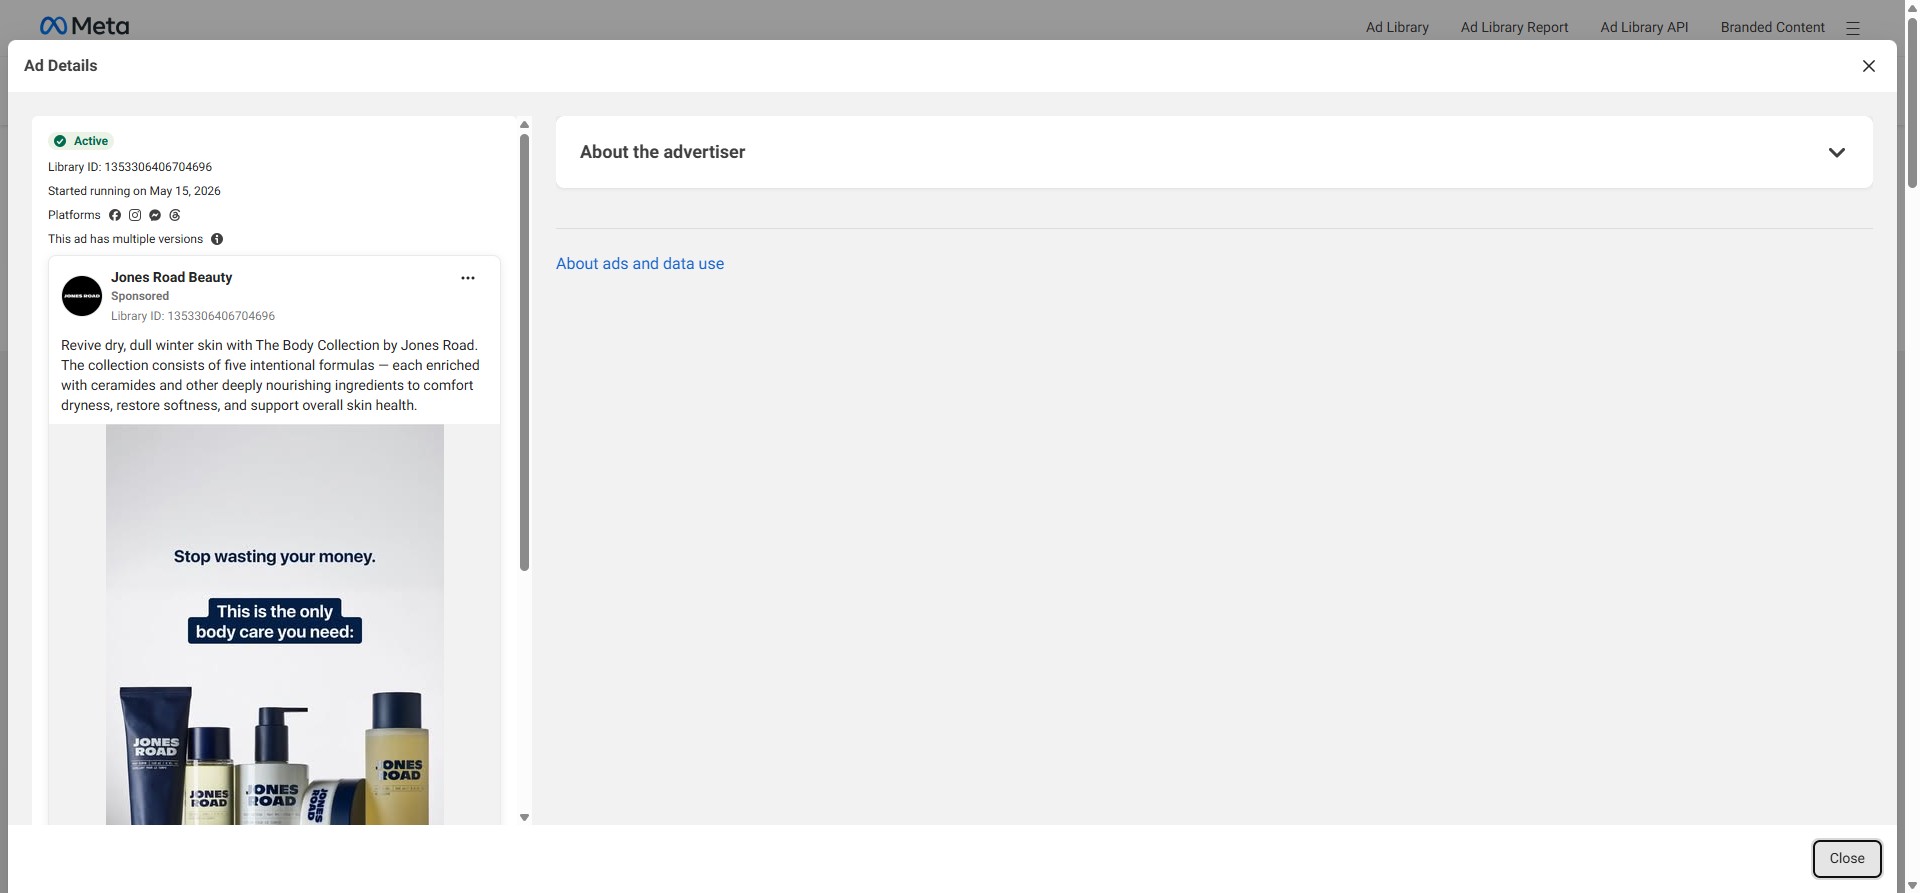Click the Close button
Viewport: 1920px width, 893px height.
tap(1847, 859)
